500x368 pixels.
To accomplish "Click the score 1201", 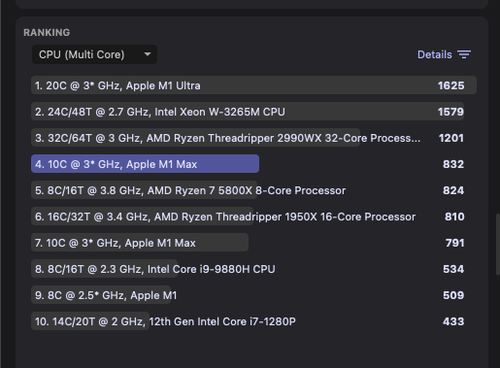I will (x=451, y=138).
